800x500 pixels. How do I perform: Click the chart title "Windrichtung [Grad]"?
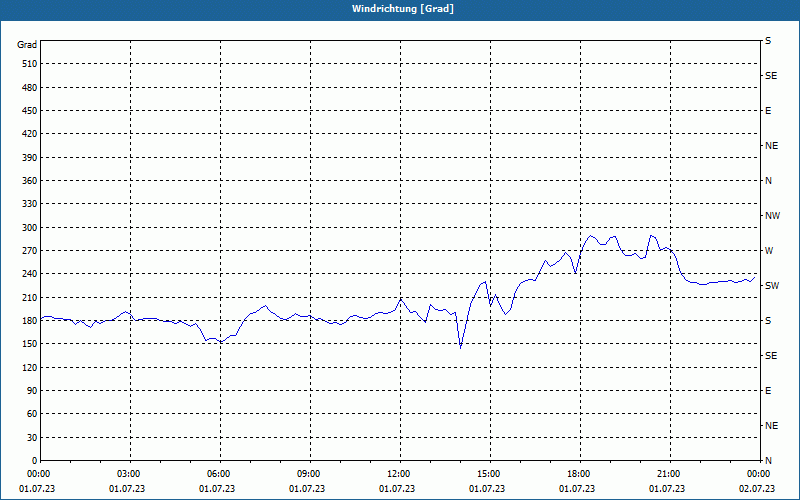pos(403,9)
